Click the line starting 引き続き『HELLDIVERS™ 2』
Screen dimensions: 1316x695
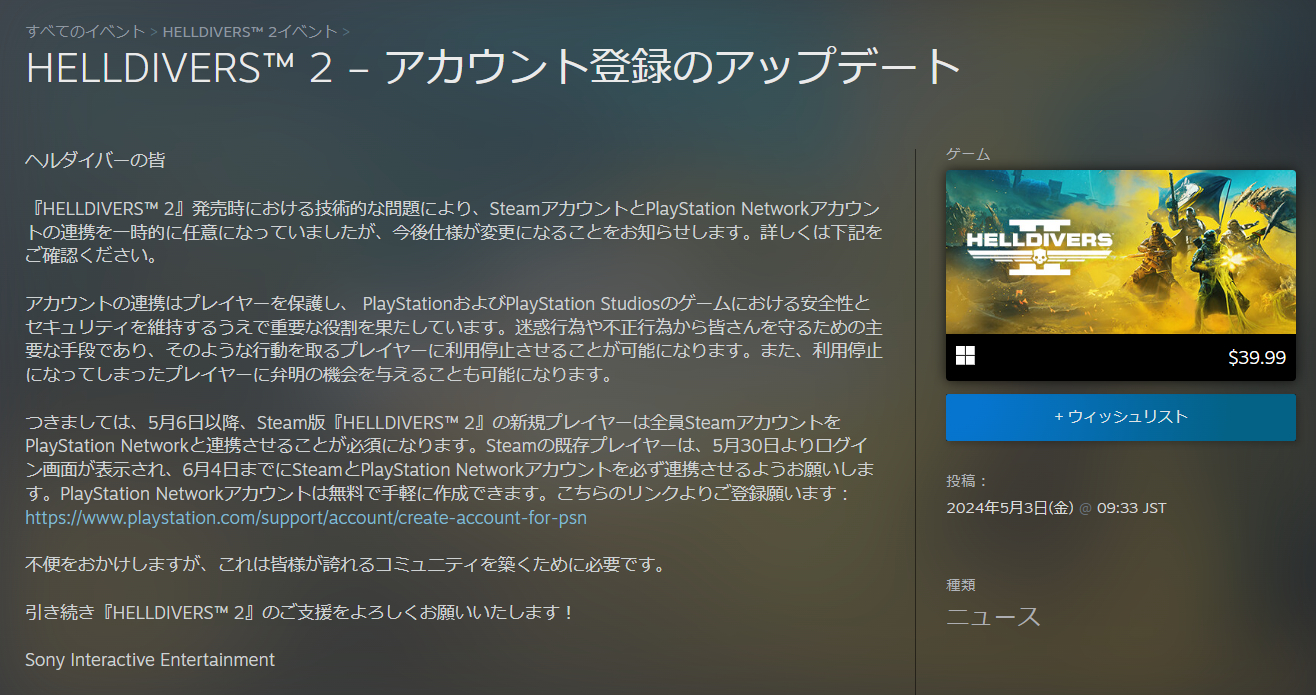point(300,612)
